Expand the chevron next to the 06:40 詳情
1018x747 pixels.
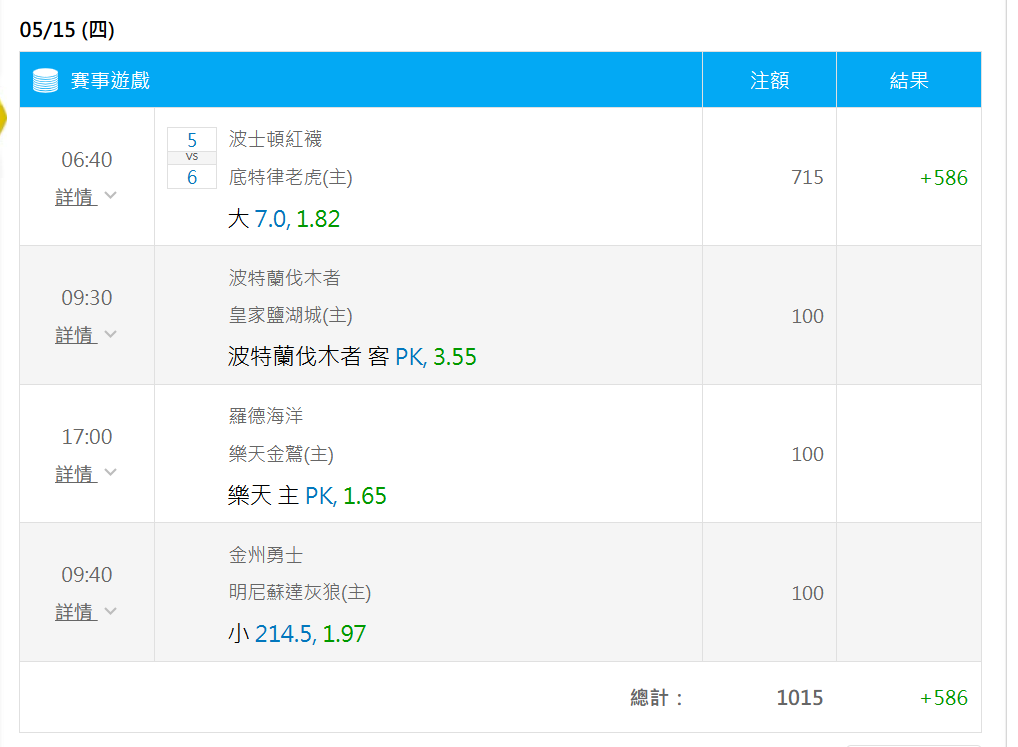pyautogui.click(x=110, y=195)
